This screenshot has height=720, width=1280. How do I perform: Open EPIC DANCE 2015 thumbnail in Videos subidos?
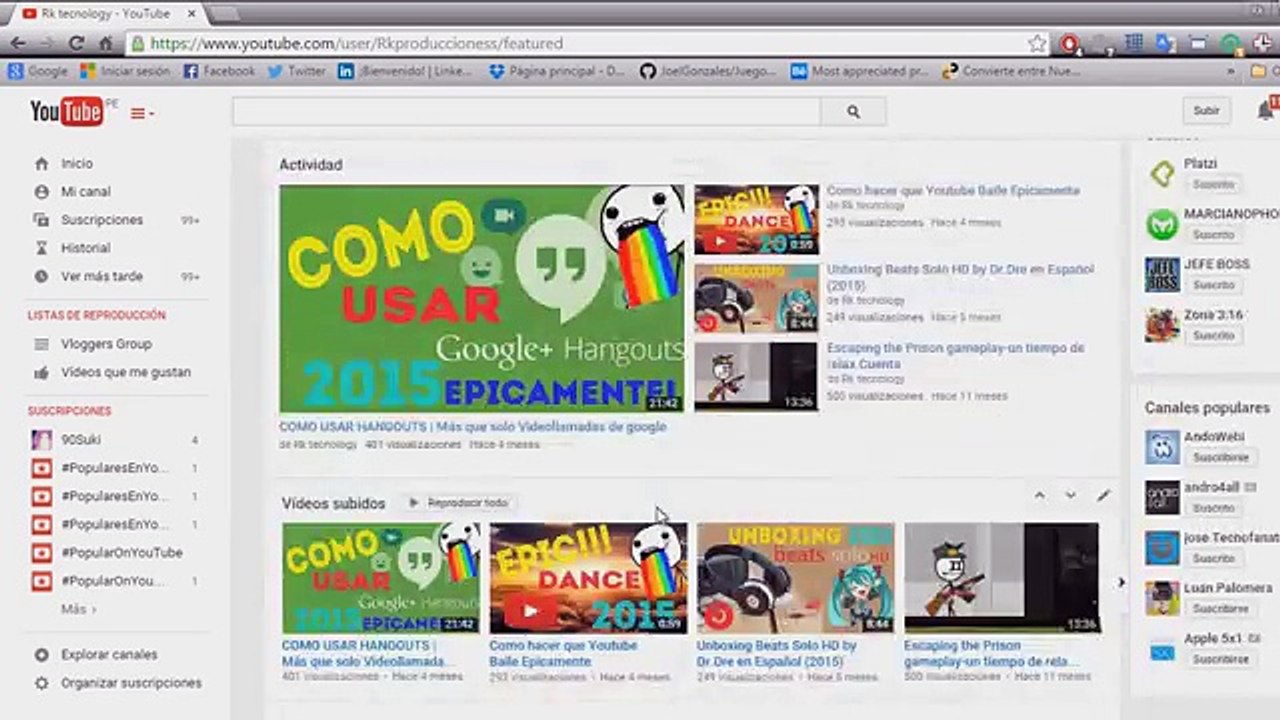coord(588,578)
